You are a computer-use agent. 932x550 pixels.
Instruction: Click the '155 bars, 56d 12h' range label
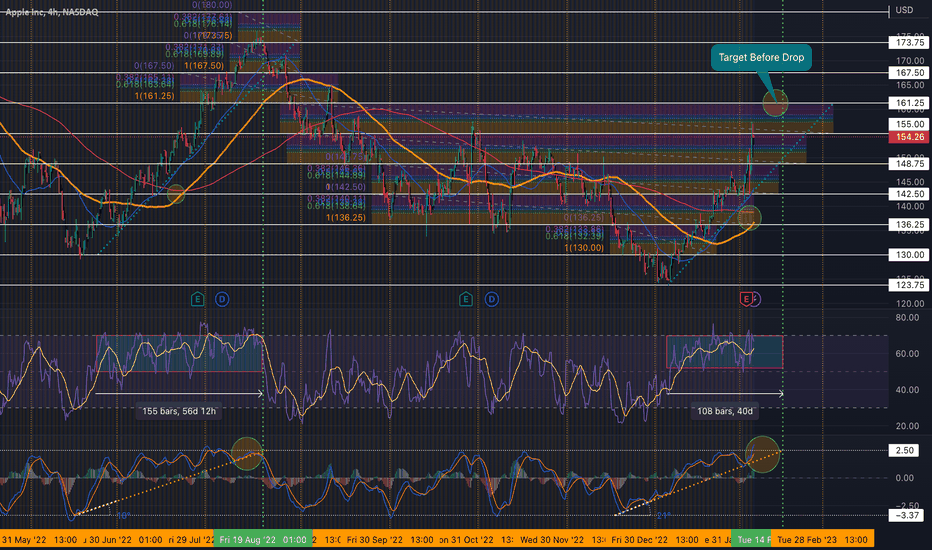(179, 411)
